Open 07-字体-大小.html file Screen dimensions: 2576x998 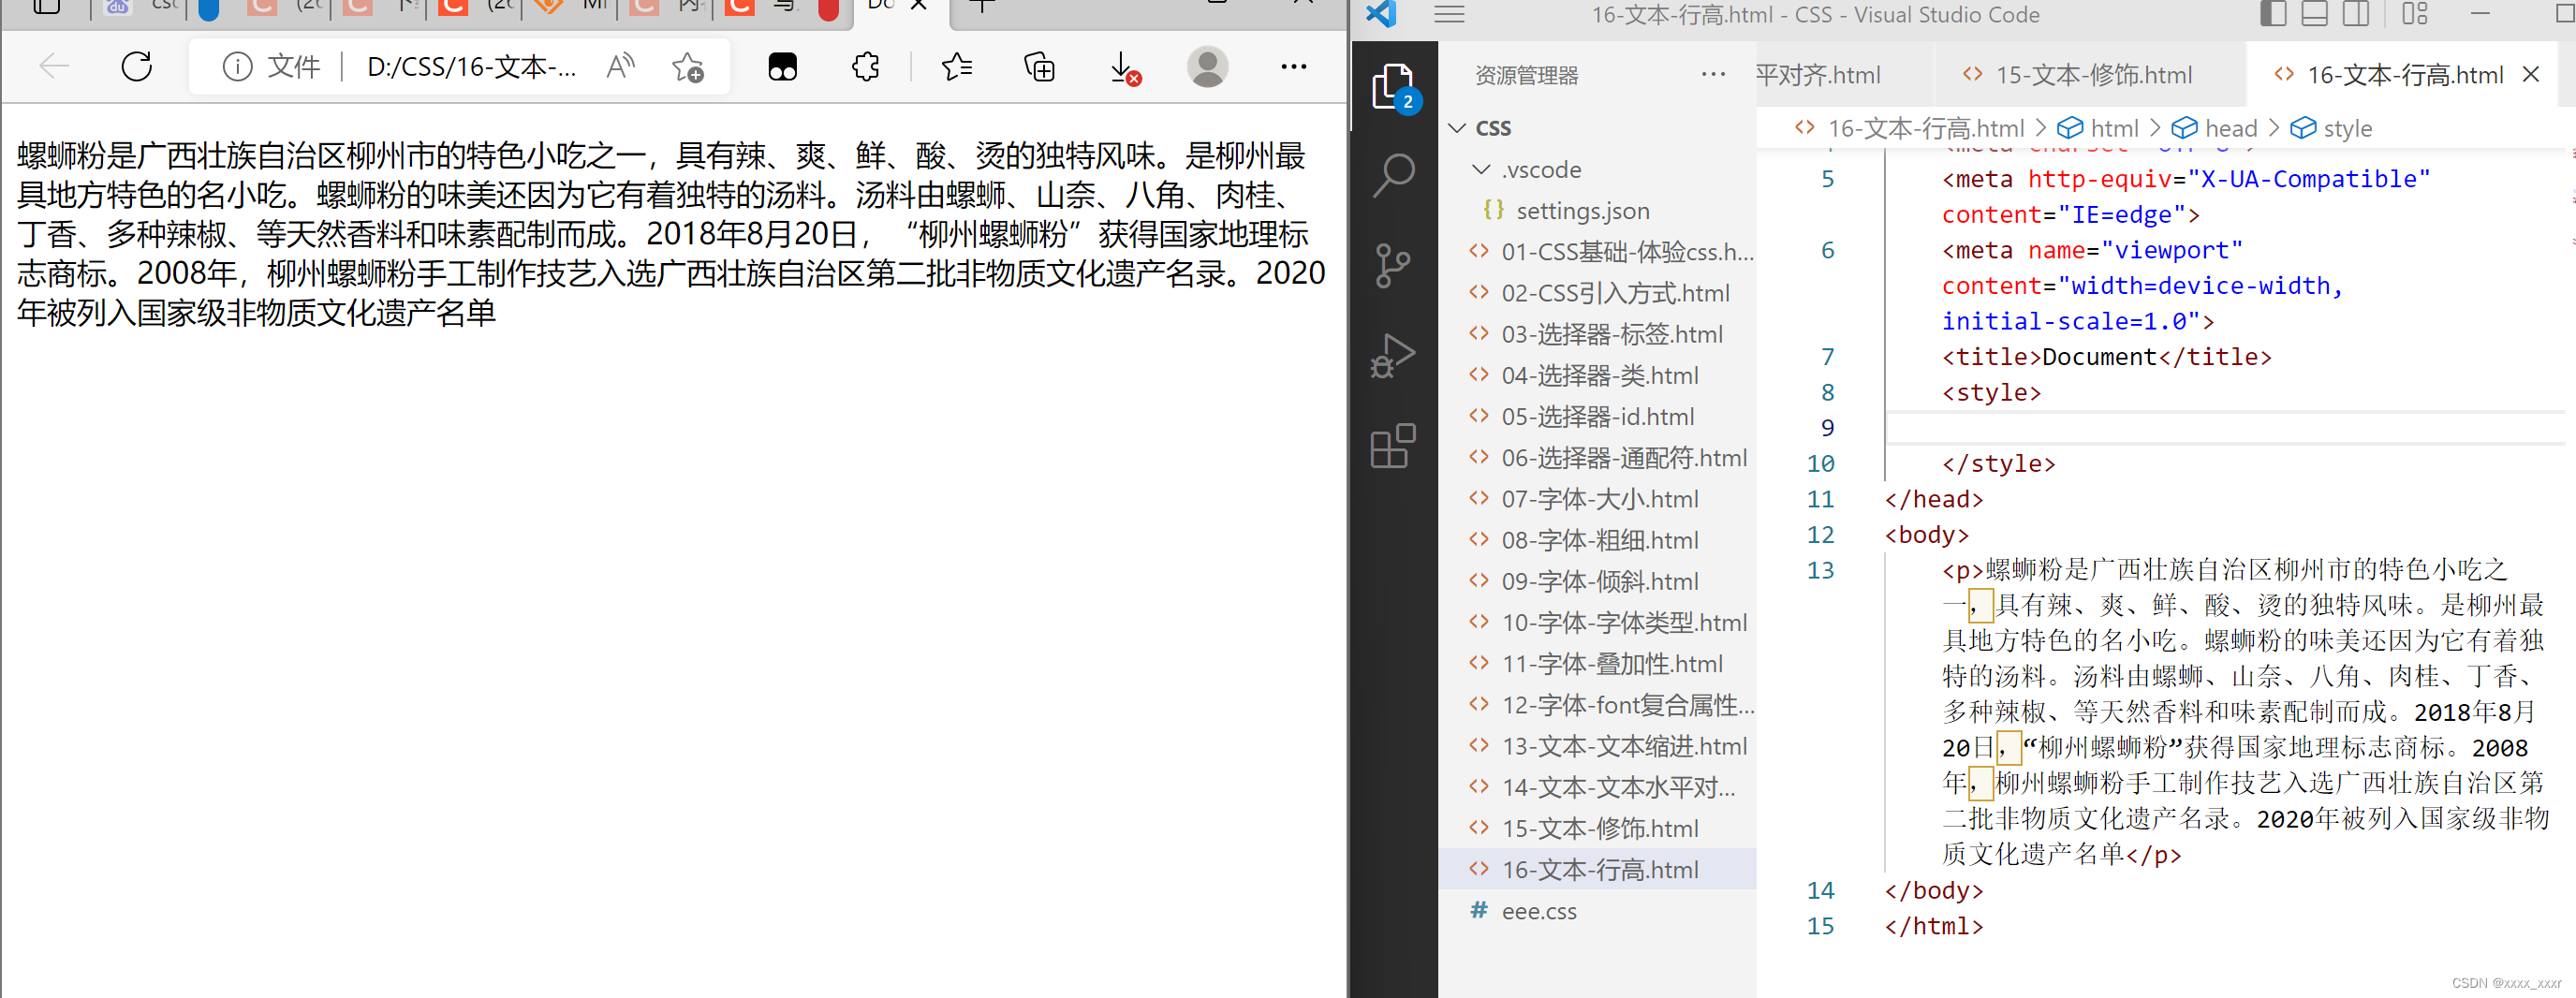[1597, 499]
